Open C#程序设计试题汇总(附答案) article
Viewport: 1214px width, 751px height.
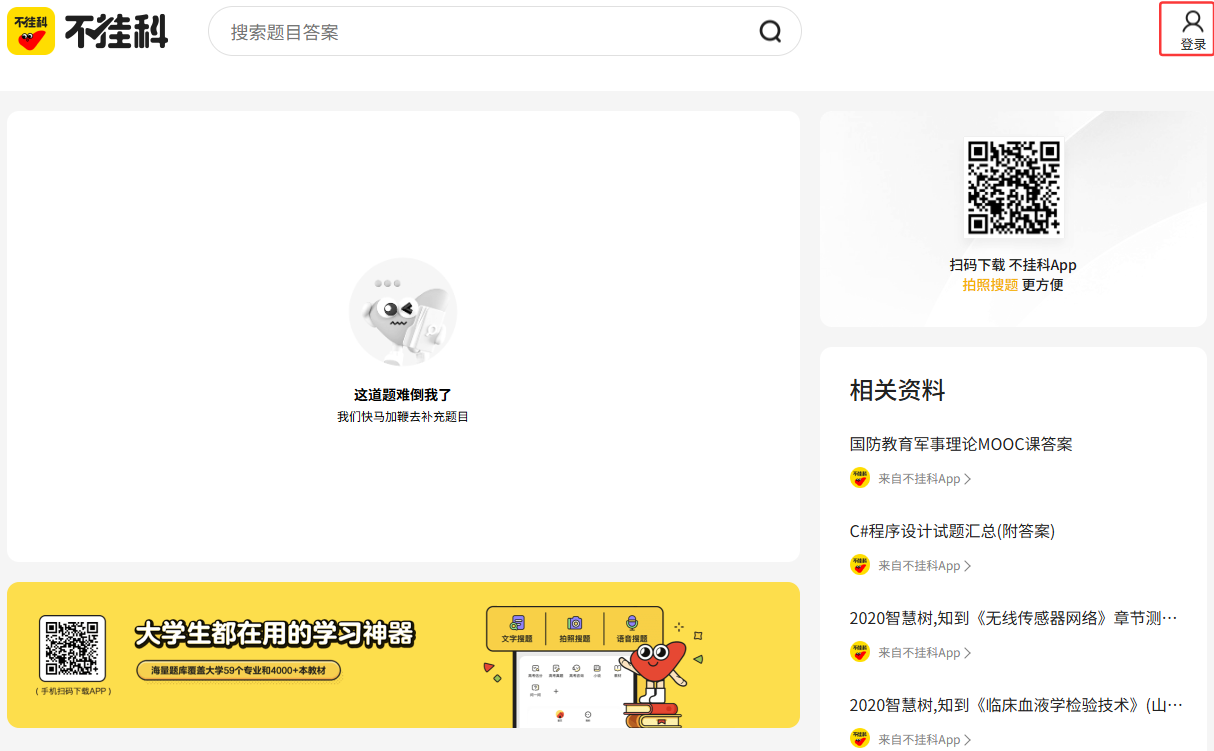[949, 530]
